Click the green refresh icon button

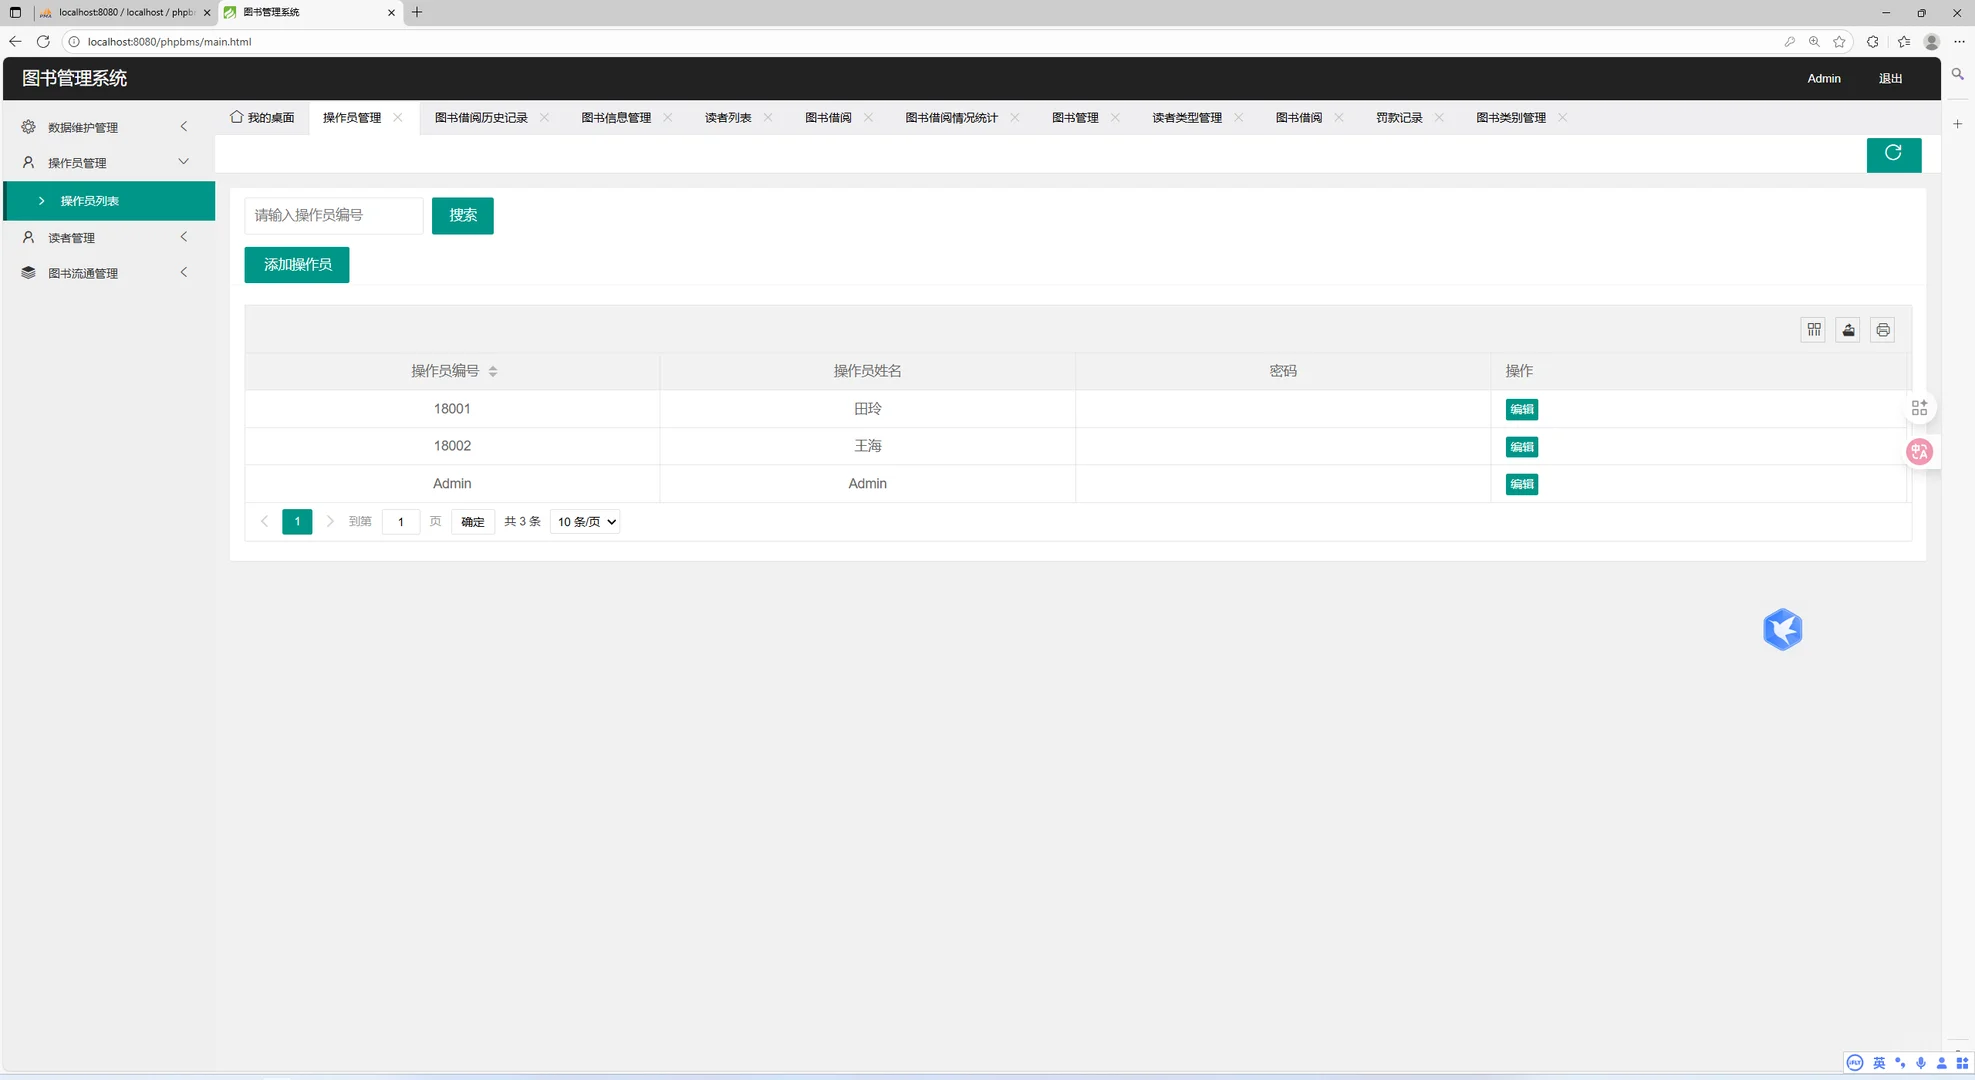click(x=1893, y=154)
